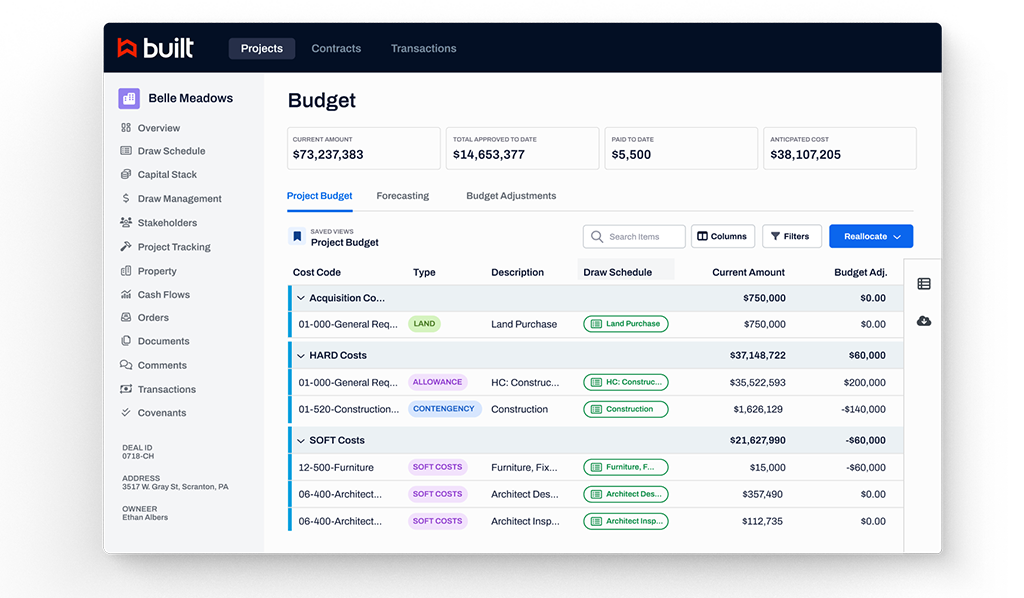Switch to the Forecasting tab
The height and width of the screenshot is (598, 1024).
point(402,196)
